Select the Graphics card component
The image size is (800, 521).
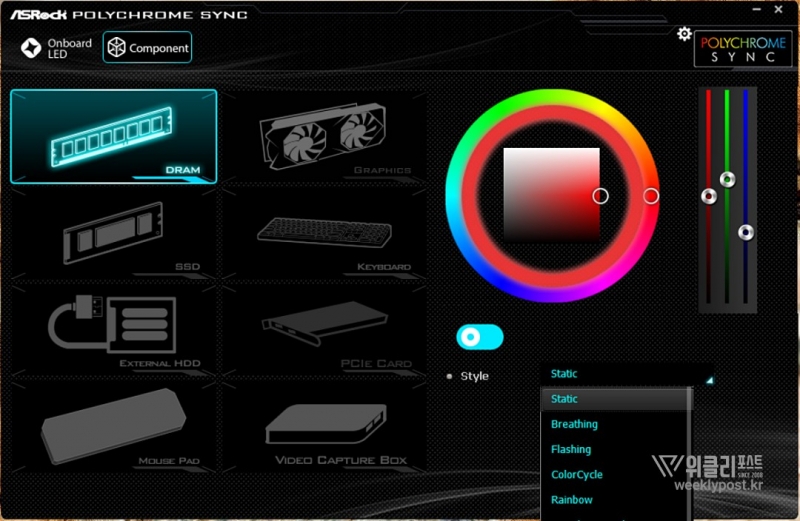click(322, 136)
